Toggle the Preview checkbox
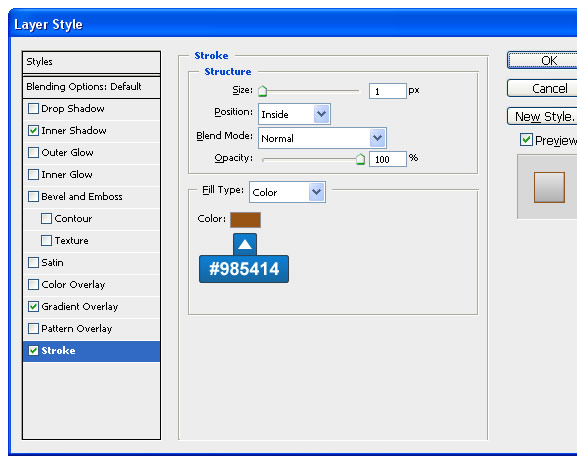 [x=526, y=140]
